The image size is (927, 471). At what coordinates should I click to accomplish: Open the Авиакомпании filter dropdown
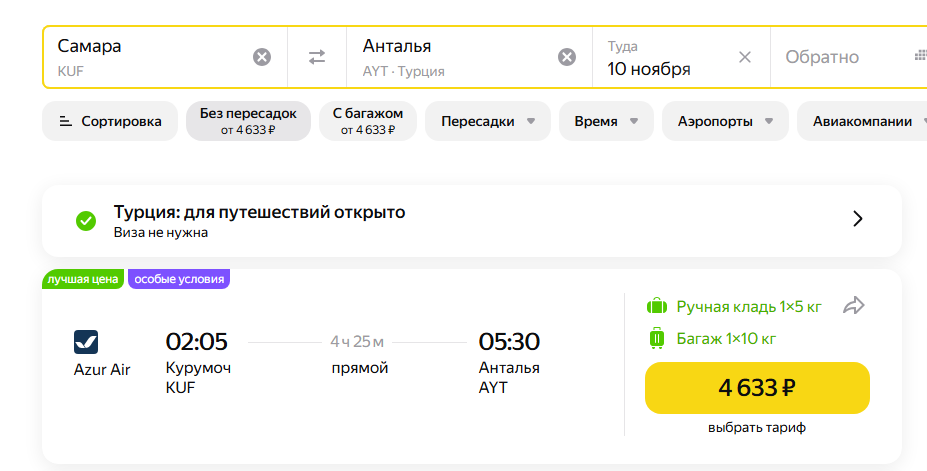pyautogui.click(x=862, y=121)
